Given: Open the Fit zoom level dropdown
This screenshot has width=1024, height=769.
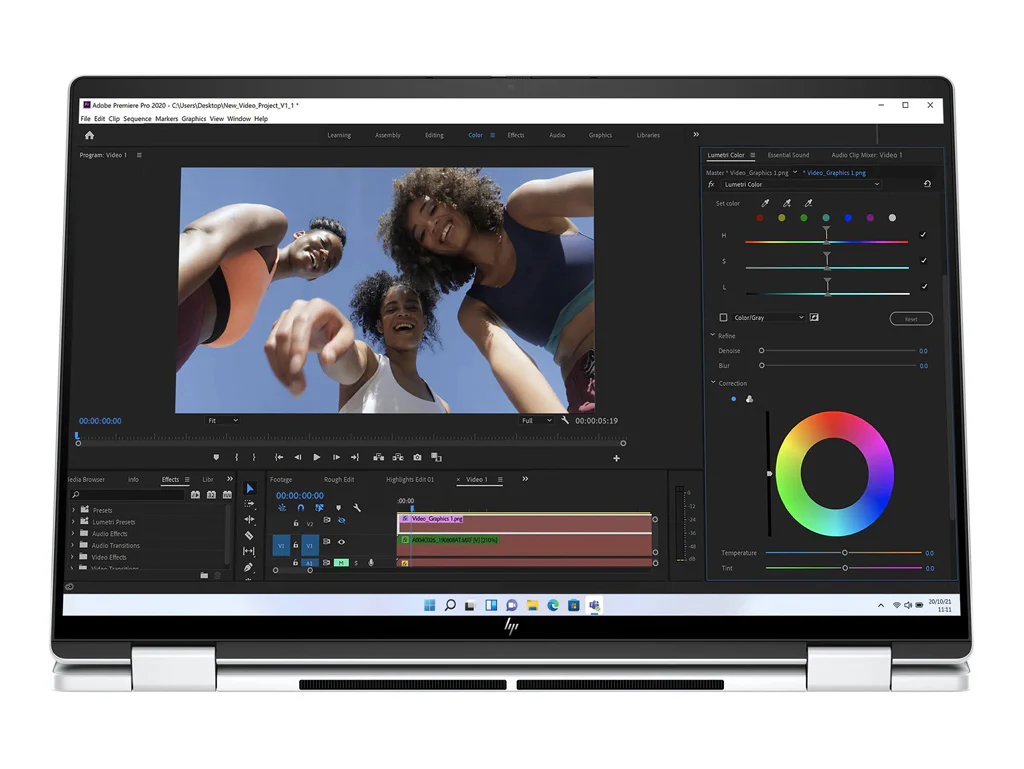Looking at the screenshot, I should (x=222, y=421).
